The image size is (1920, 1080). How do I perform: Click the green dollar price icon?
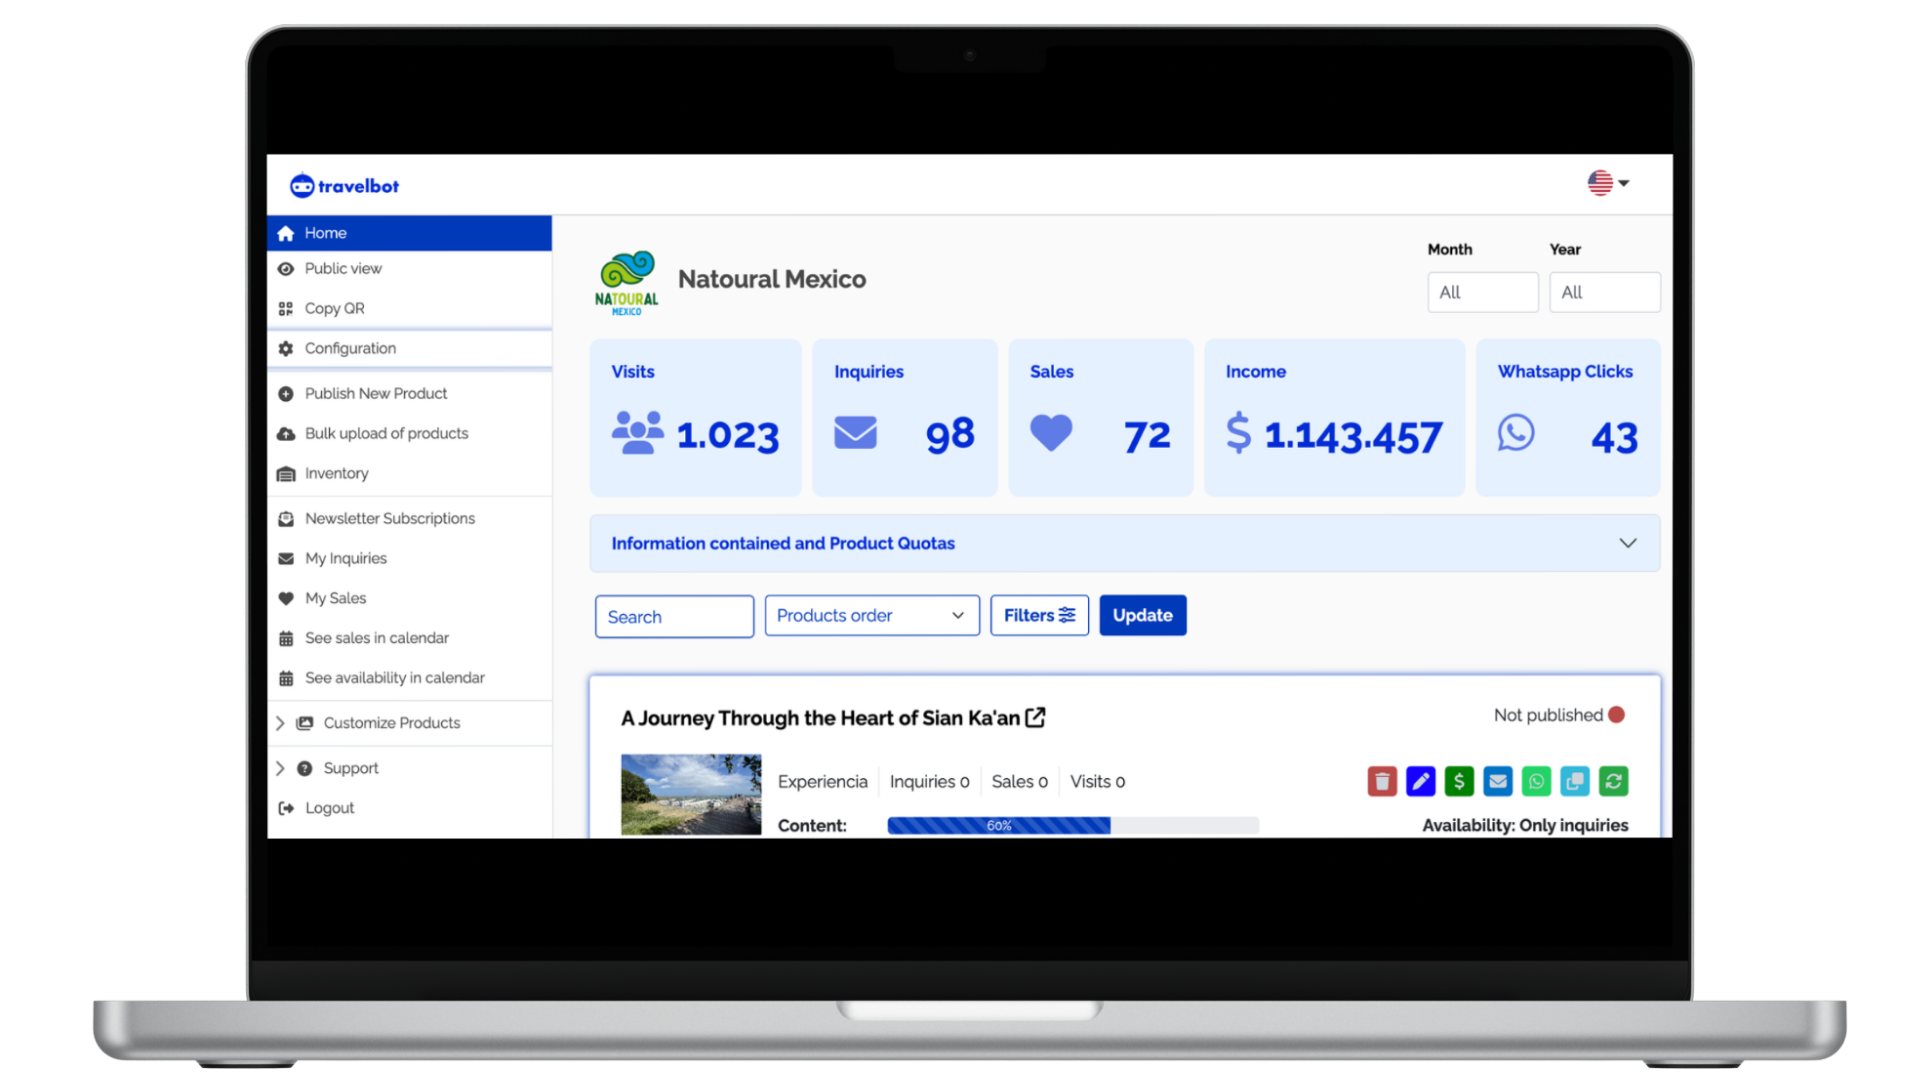click(1459, 781)
